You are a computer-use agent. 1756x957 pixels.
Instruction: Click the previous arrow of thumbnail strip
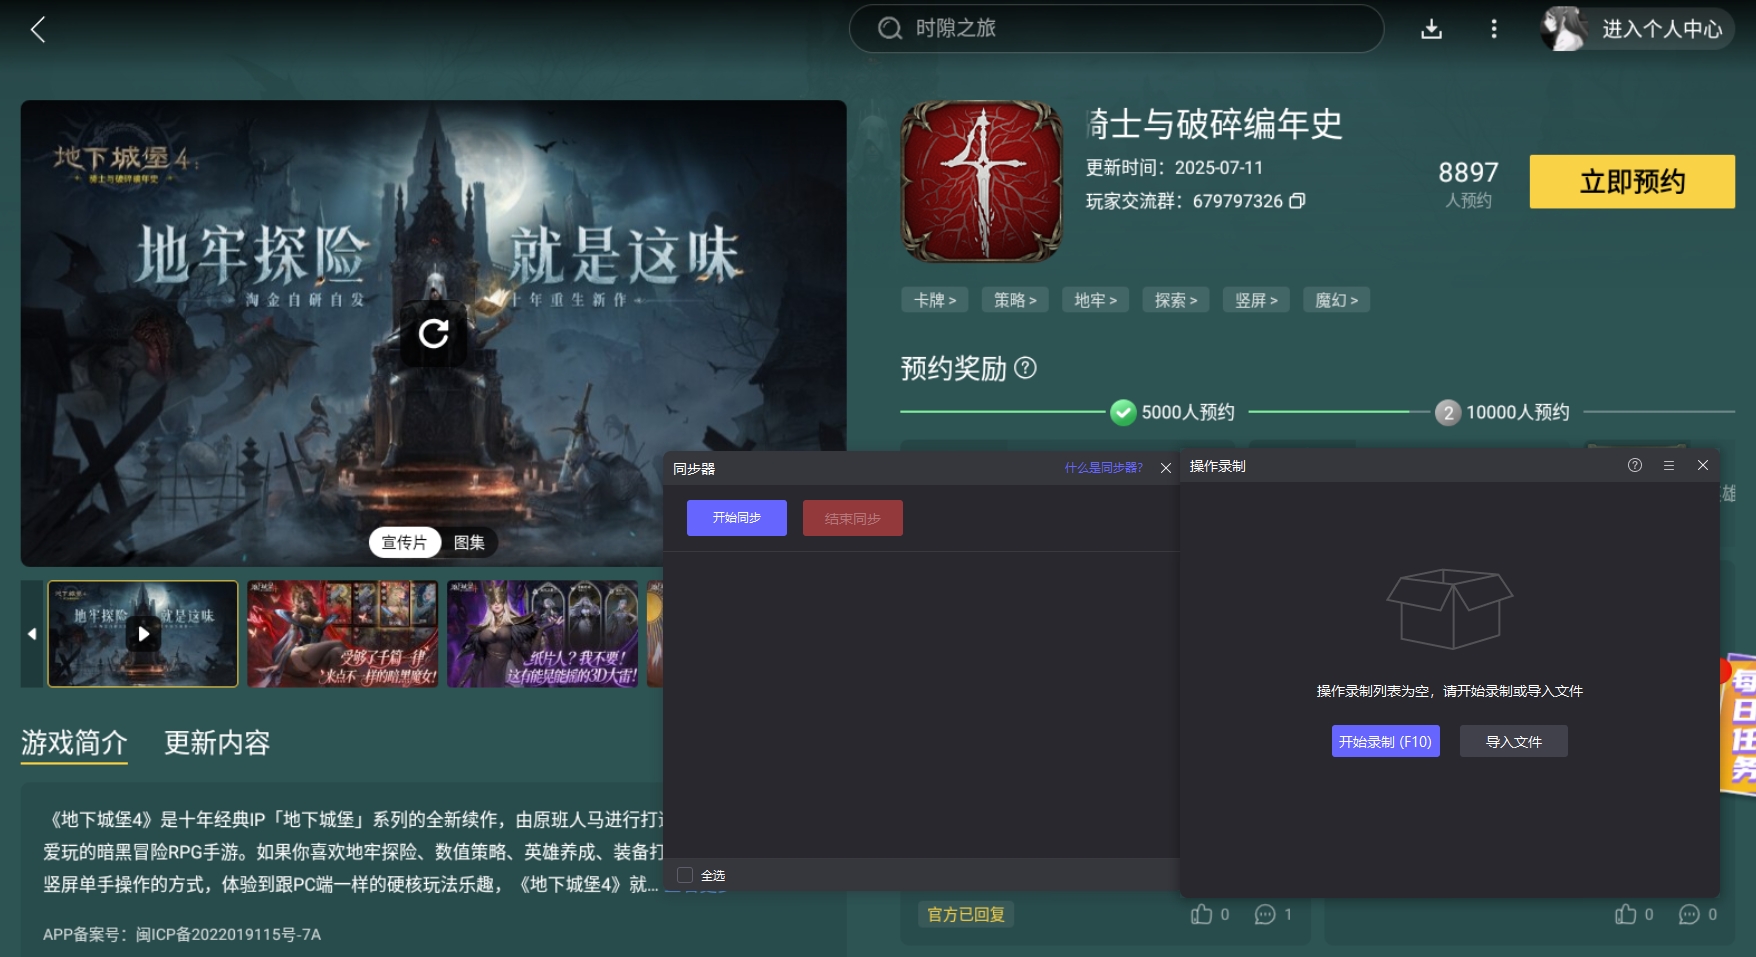32,634
